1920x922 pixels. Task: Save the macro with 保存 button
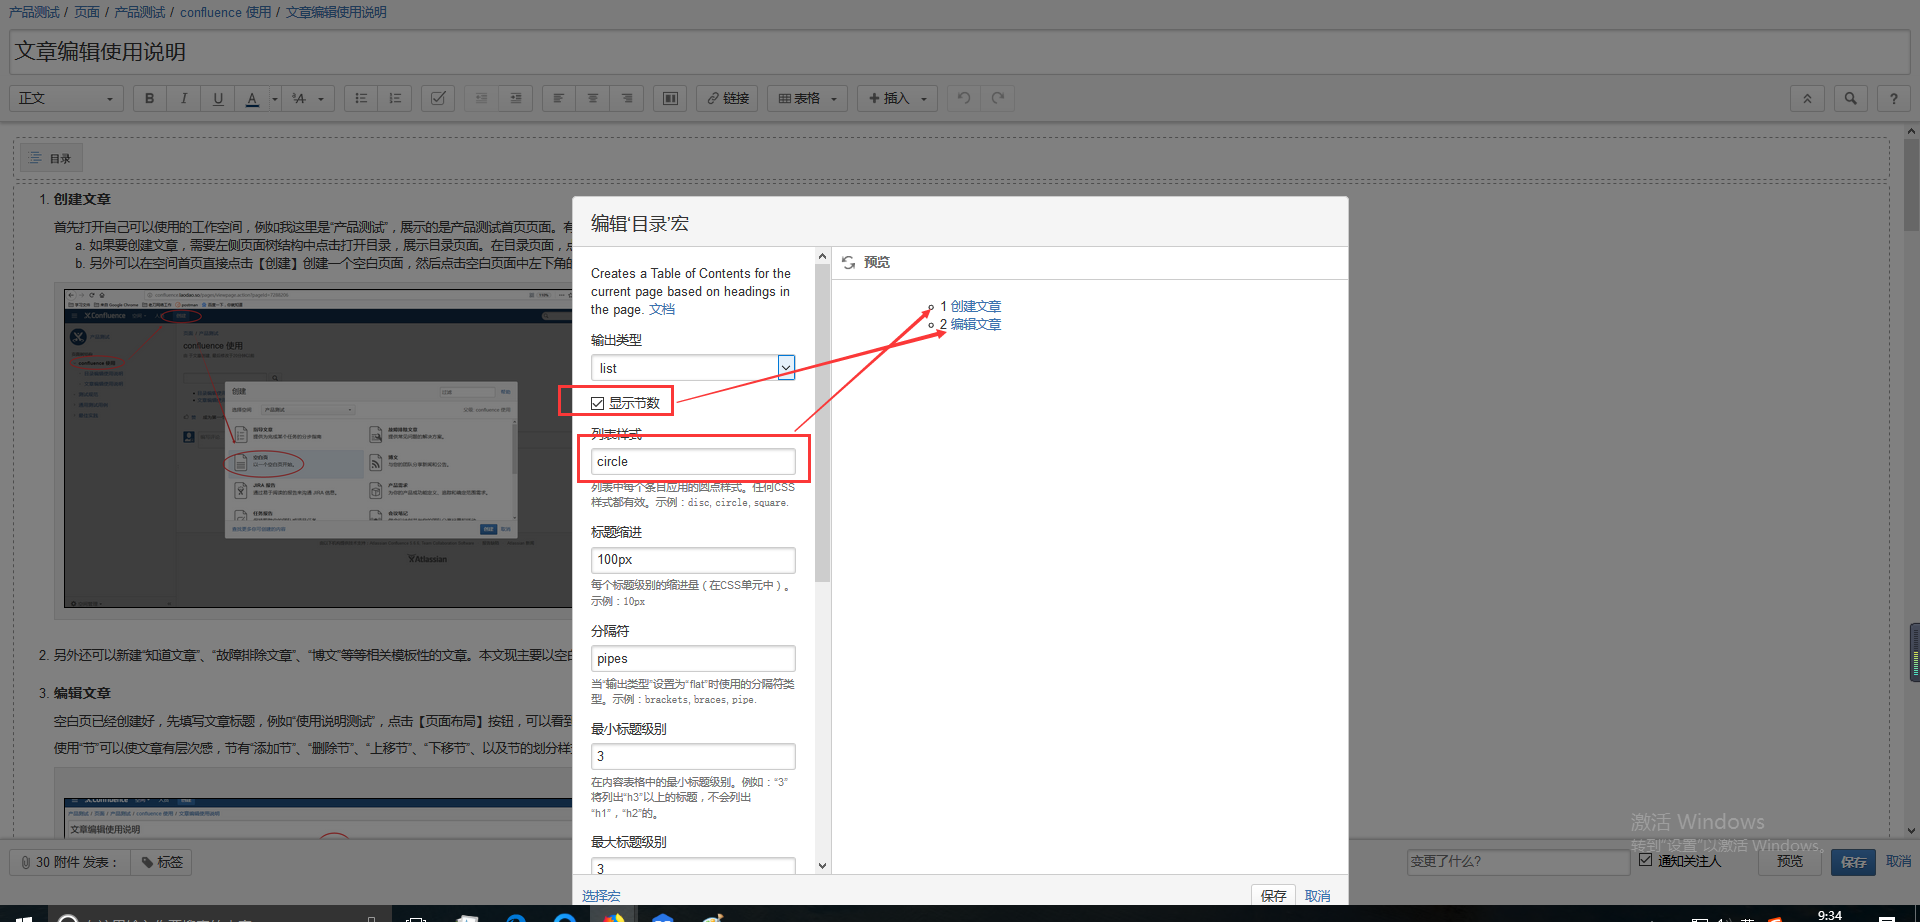[1273, 895]
